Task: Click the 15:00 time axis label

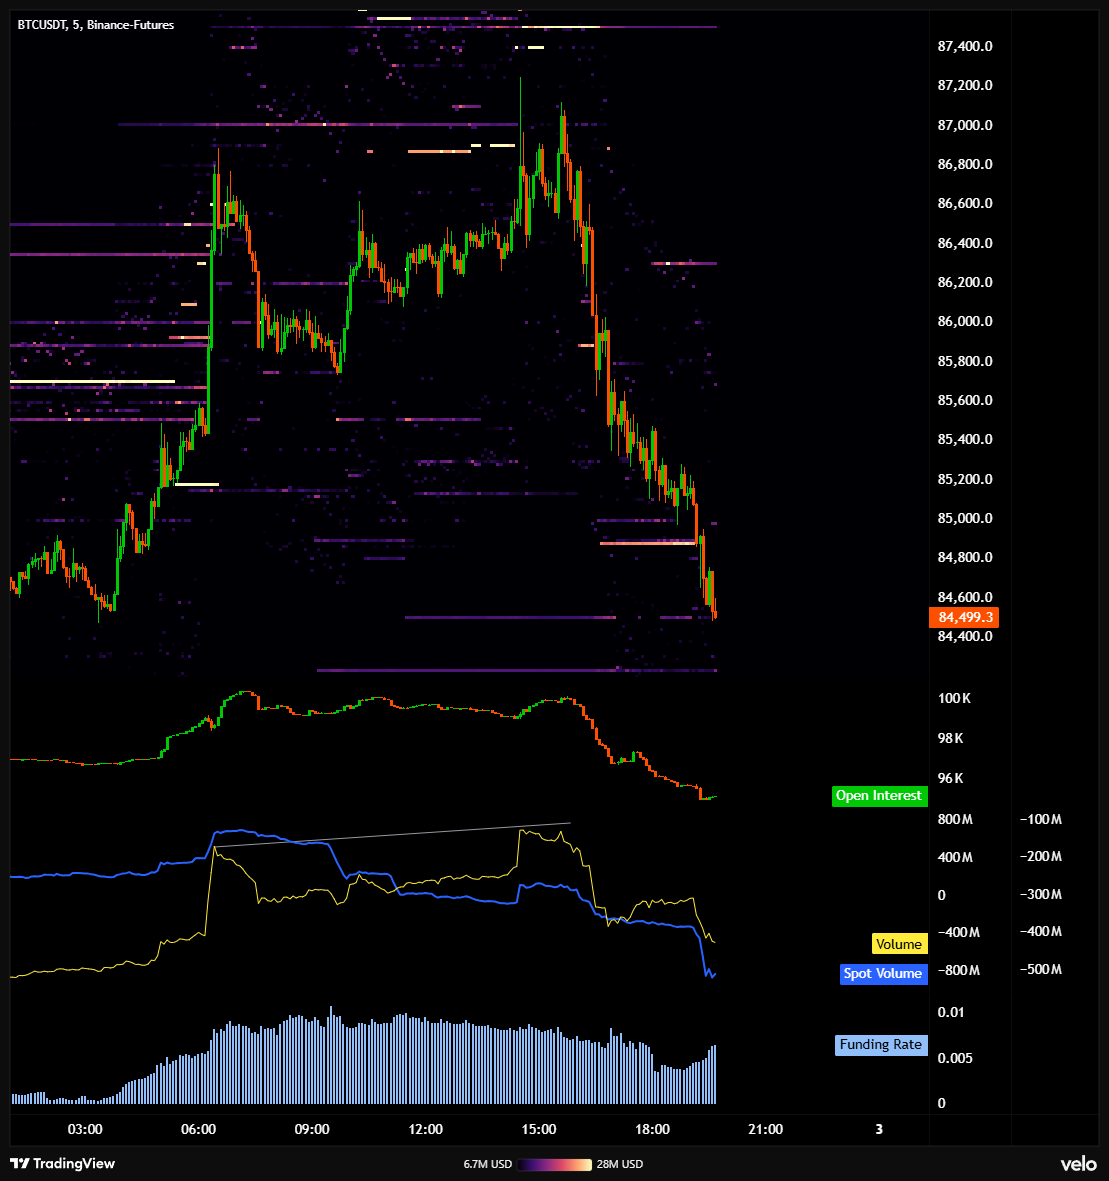Action: point(539,1130)
